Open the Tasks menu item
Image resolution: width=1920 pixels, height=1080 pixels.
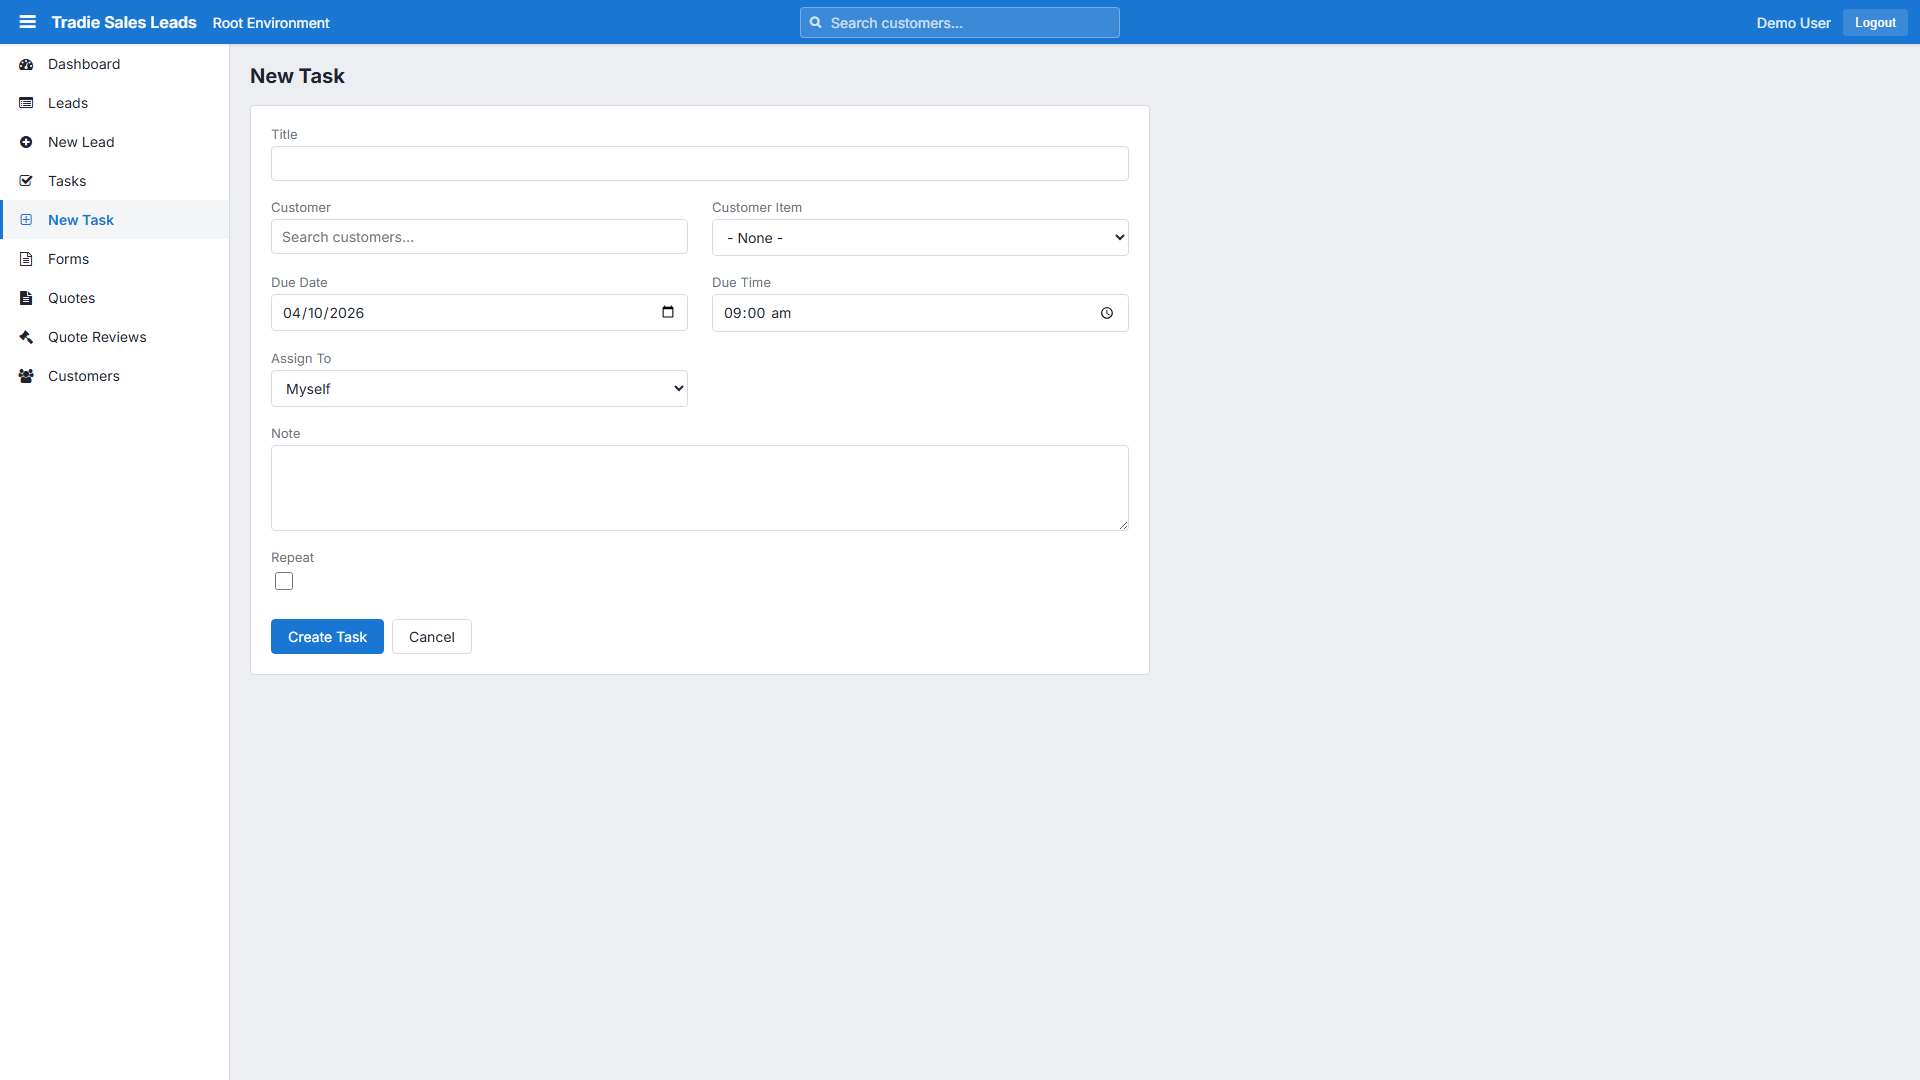tap(114, 181)
